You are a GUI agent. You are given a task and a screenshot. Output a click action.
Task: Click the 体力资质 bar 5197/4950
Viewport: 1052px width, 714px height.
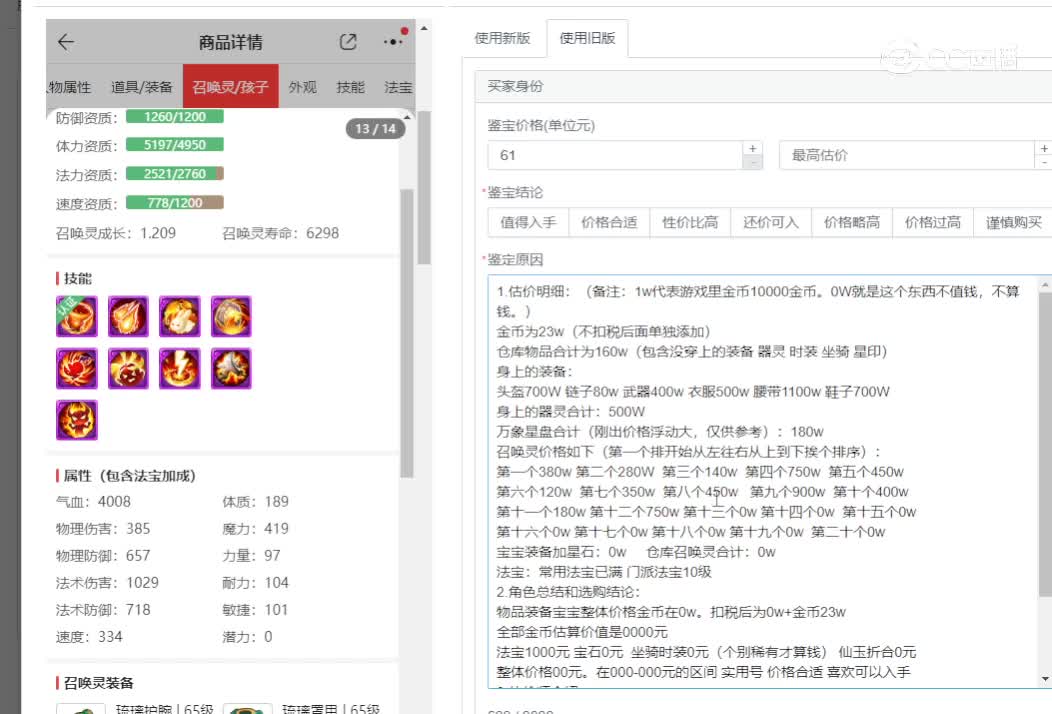(x=175, y=145)
